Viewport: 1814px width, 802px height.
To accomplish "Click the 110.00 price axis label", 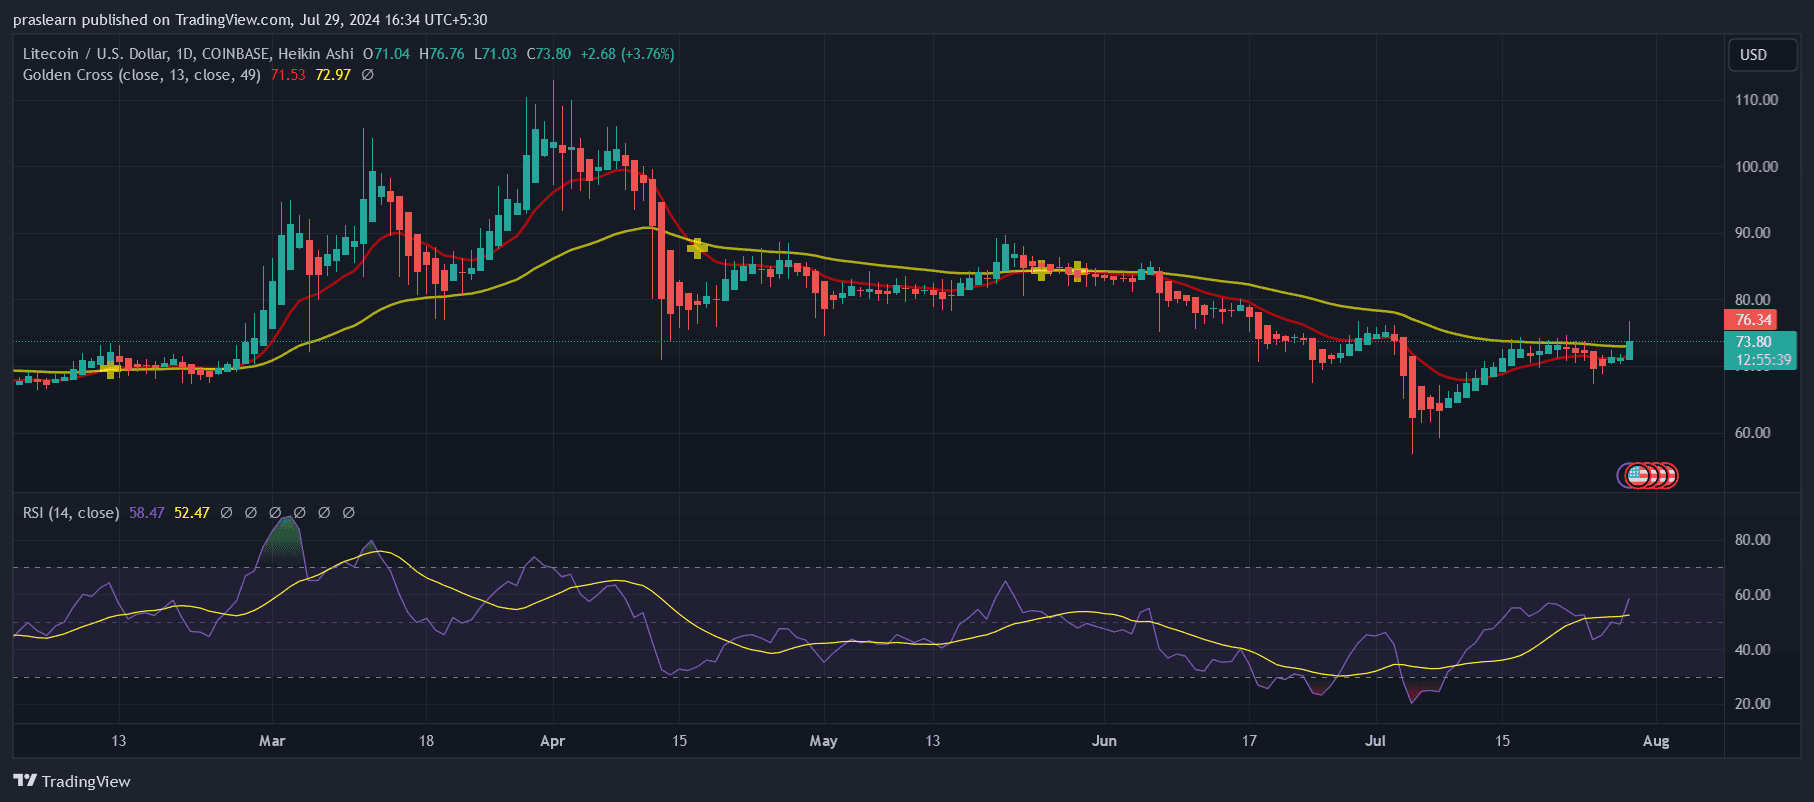I will point(1756,100).
